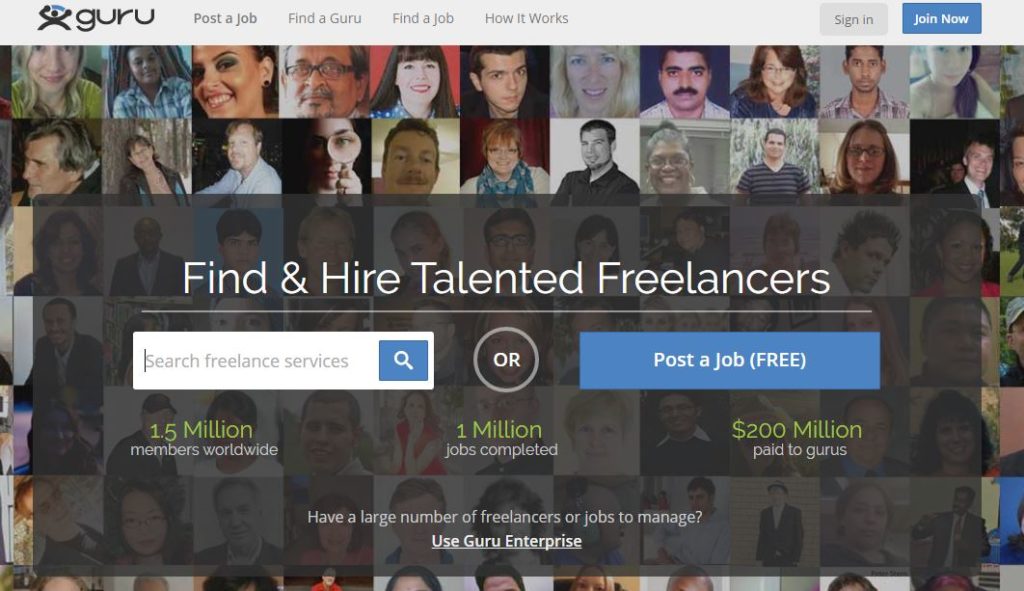Image resolution: width=1024 pixels, height=591 pixels.
Task: Select the photo of man with mustache in white shirt
Action: pyautogui.click(x=684, y=82)
